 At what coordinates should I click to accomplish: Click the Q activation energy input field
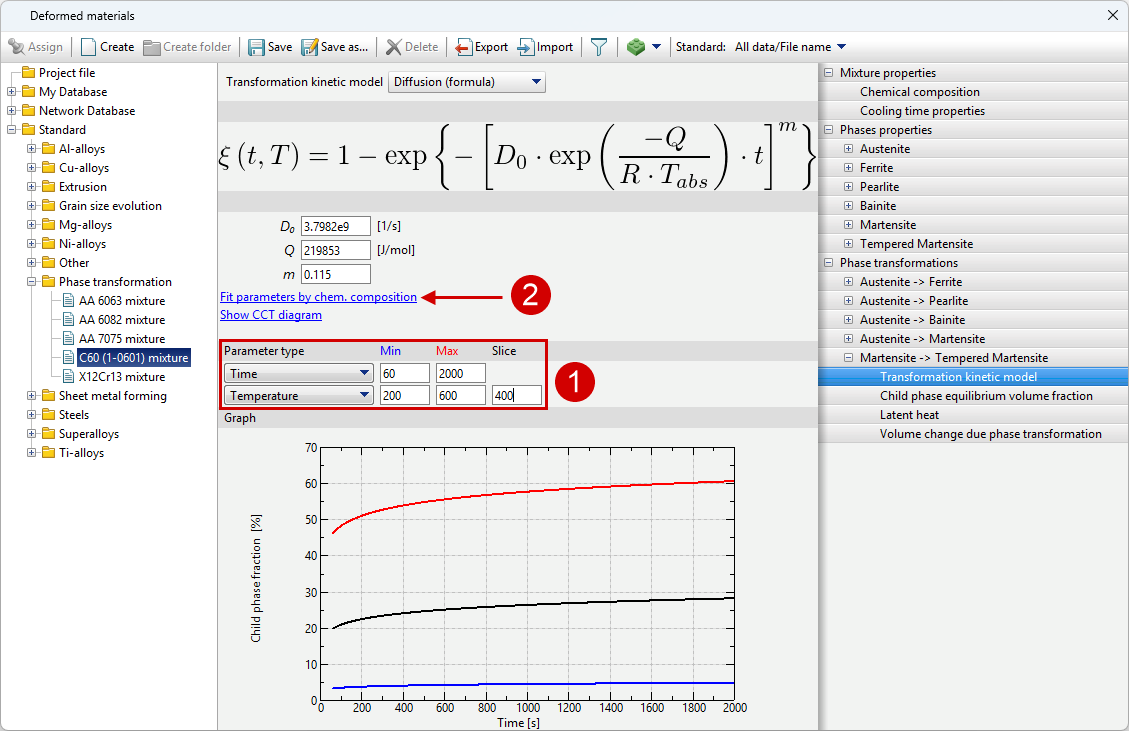(x=335, y=250)
